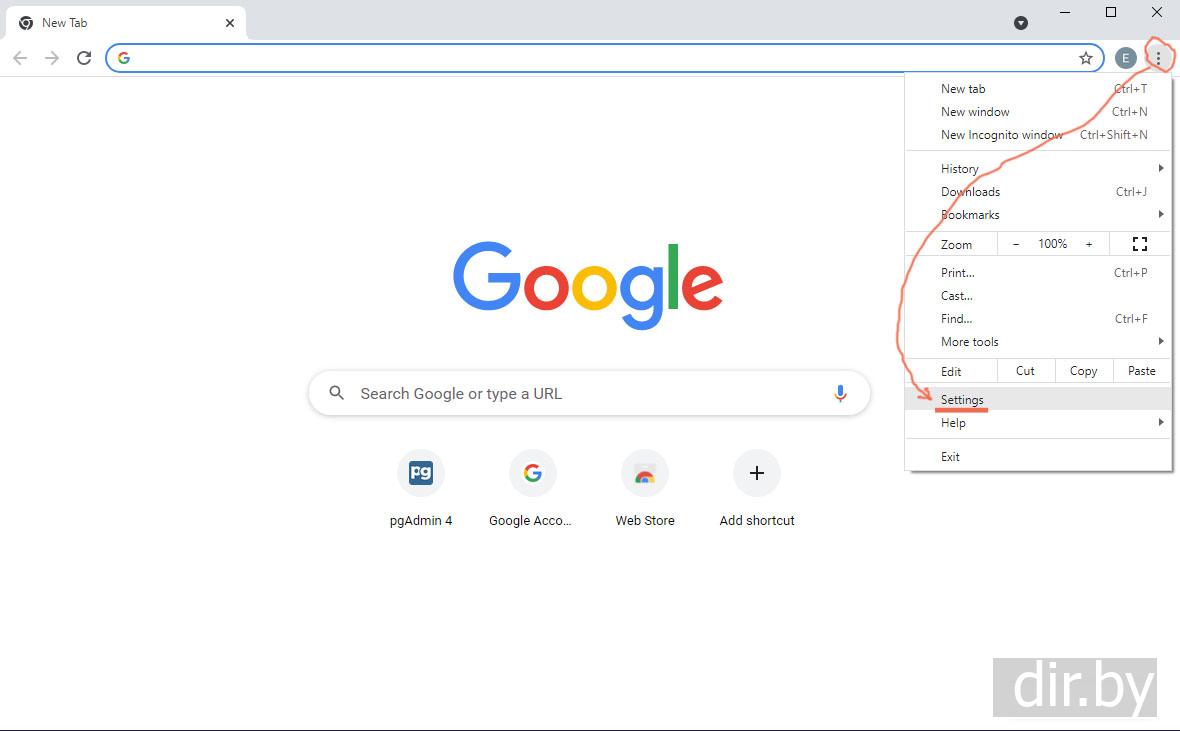
Task: Close the New Tab tab
Action: click(x=230, y=23)
